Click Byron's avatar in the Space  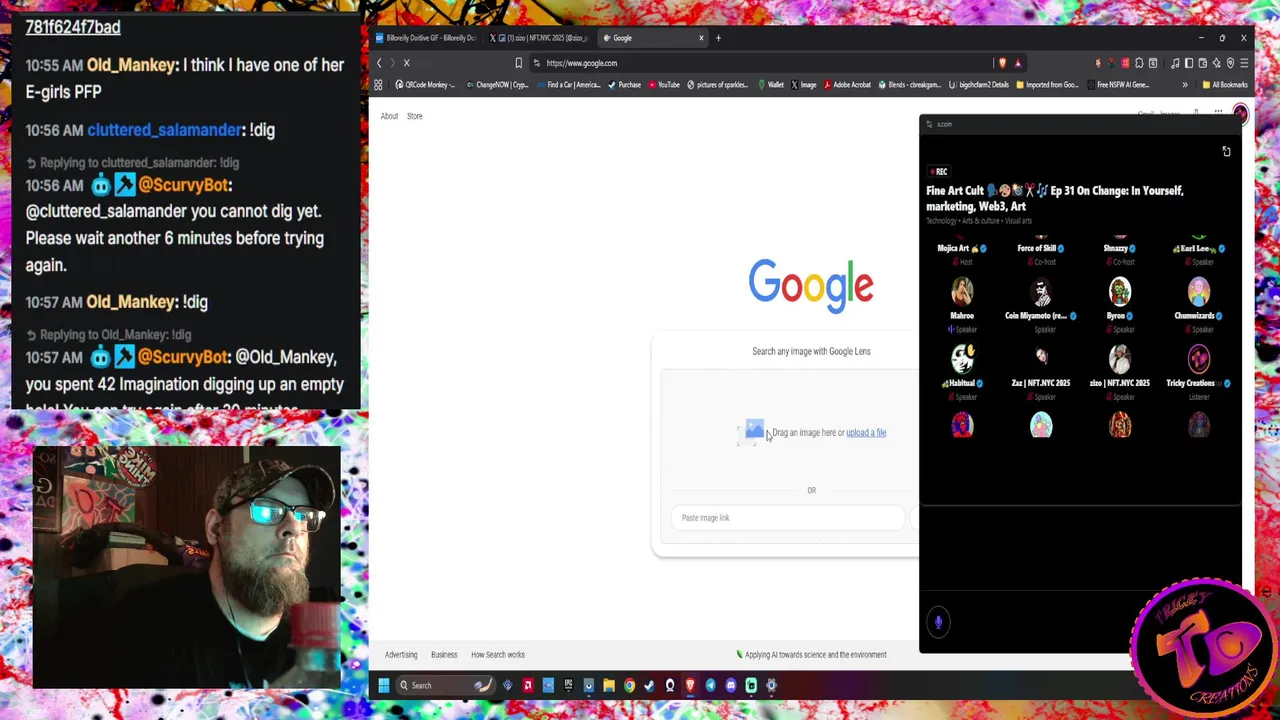[1120, 291]
